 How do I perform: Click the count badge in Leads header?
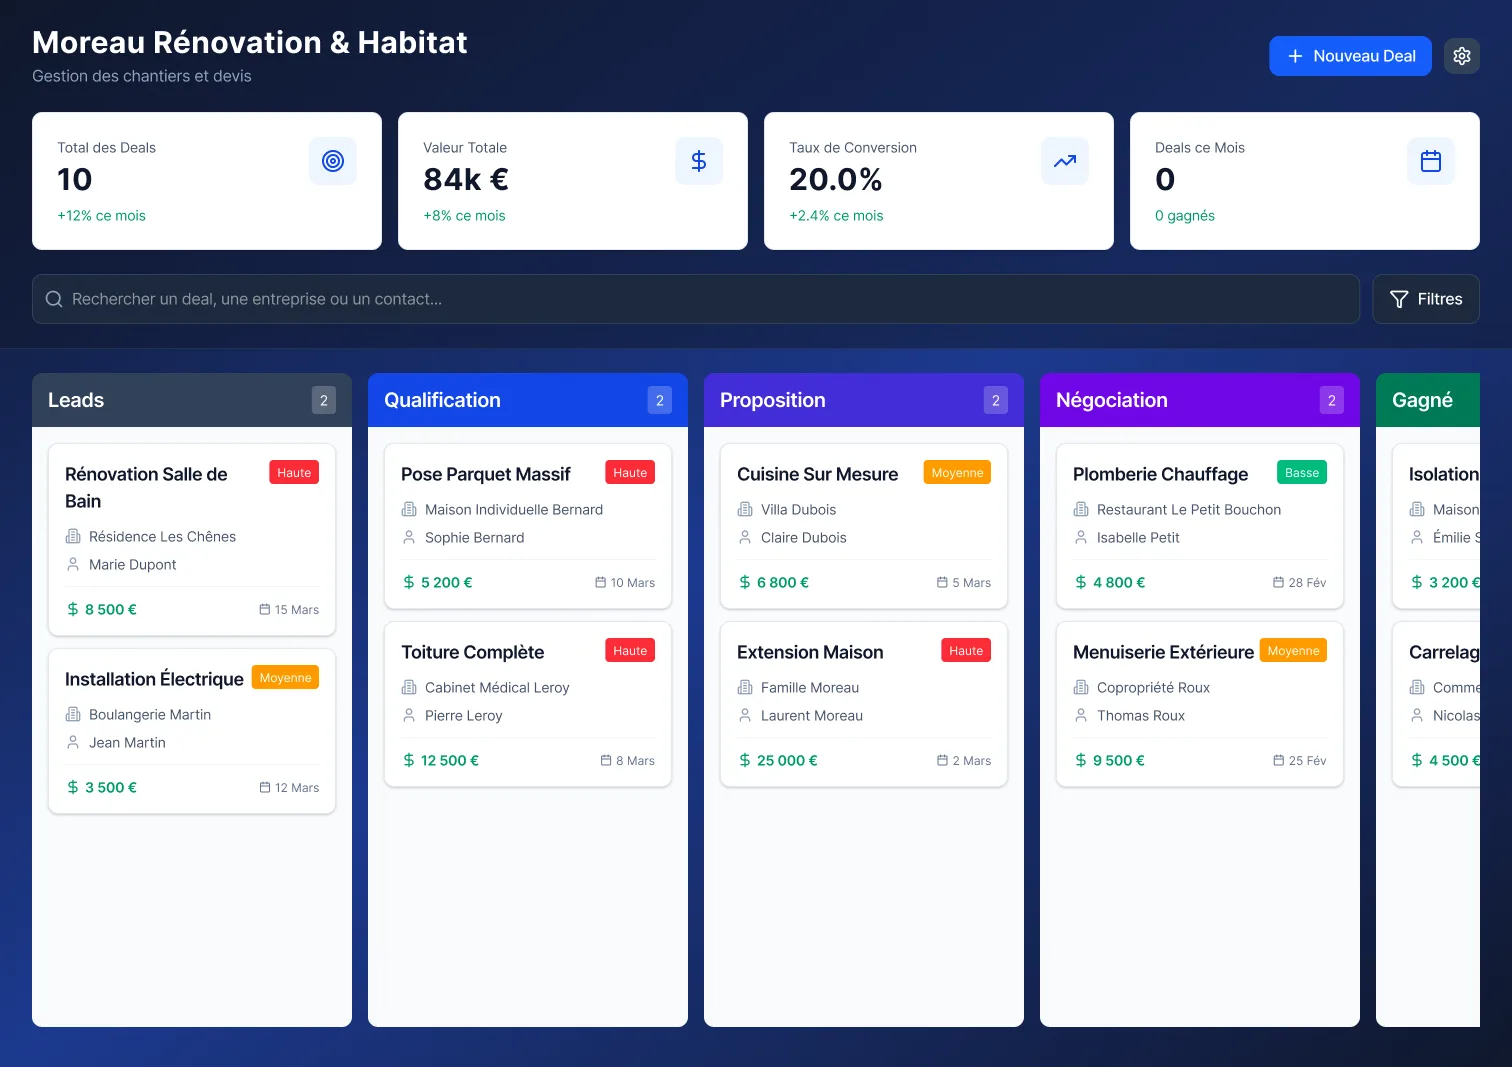coord(323,400)
